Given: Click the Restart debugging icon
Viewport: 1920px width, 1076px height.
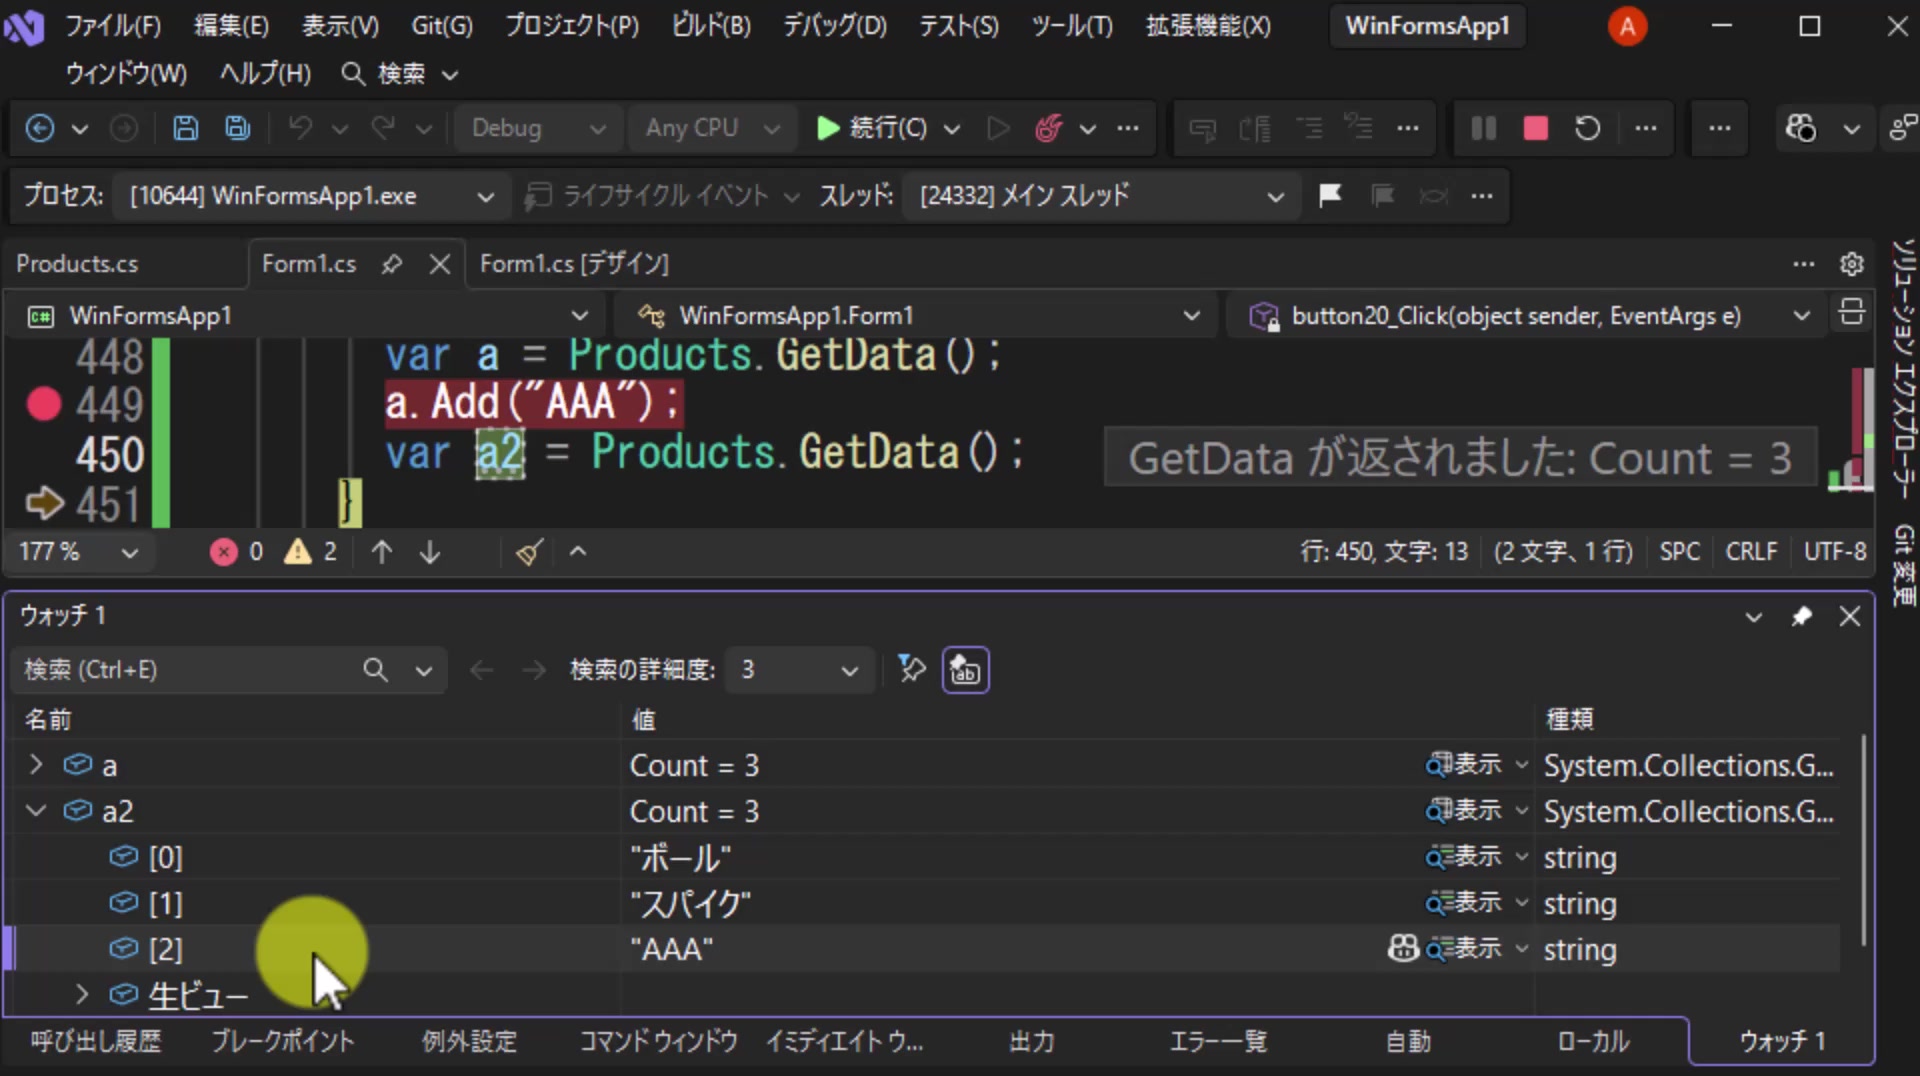Looking at the screenshot, I should tap(1587, 128).
